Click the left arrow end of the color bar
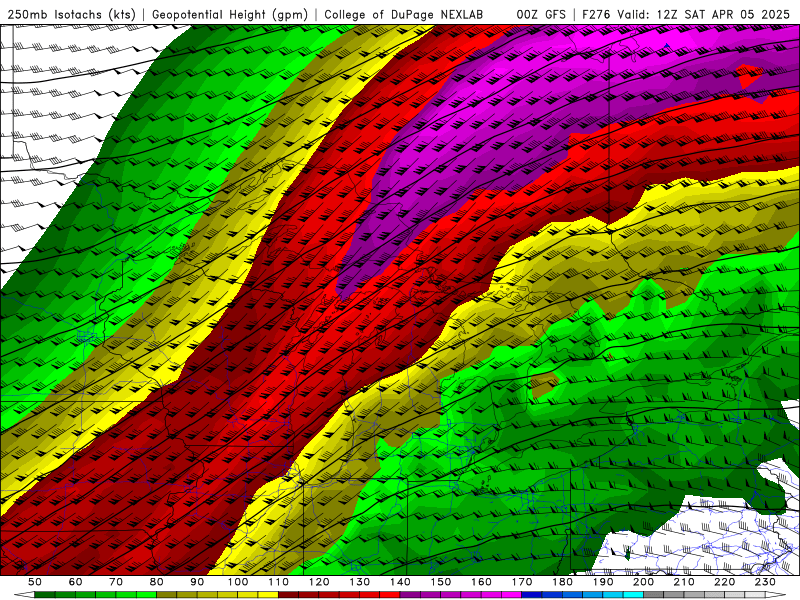This screenshot has height=600, width=800. coord(24,594)
